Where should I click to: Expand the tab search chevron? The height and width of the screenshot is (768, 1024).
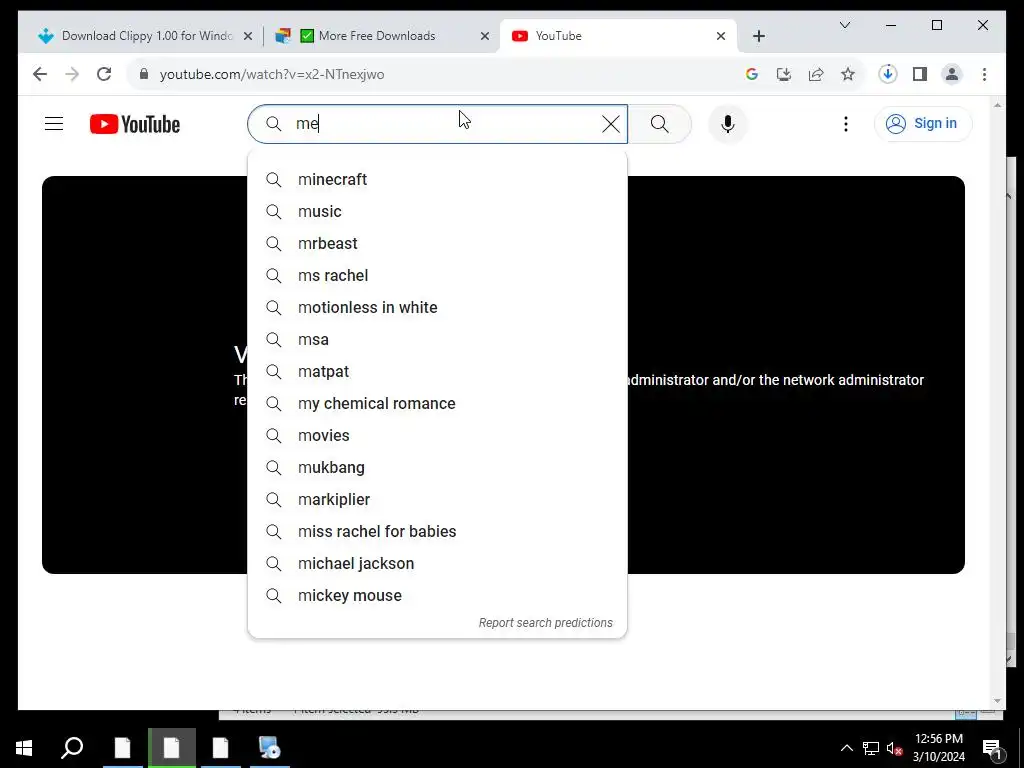coord(845,25)
